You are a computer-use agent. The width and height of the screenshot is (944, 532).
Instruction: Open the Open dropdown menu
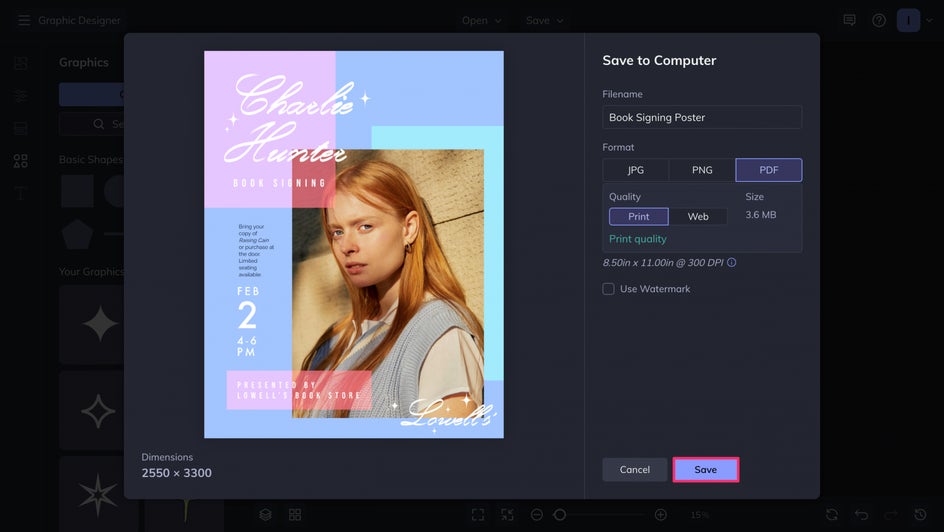(481, 20)
